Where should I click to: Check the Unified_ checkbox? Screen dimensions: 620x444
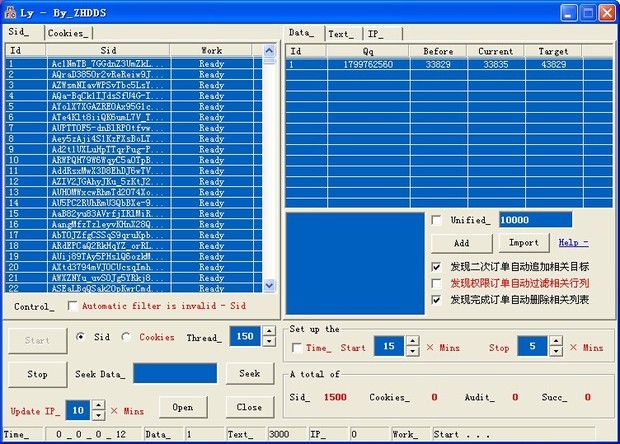[x=436, y=220]
